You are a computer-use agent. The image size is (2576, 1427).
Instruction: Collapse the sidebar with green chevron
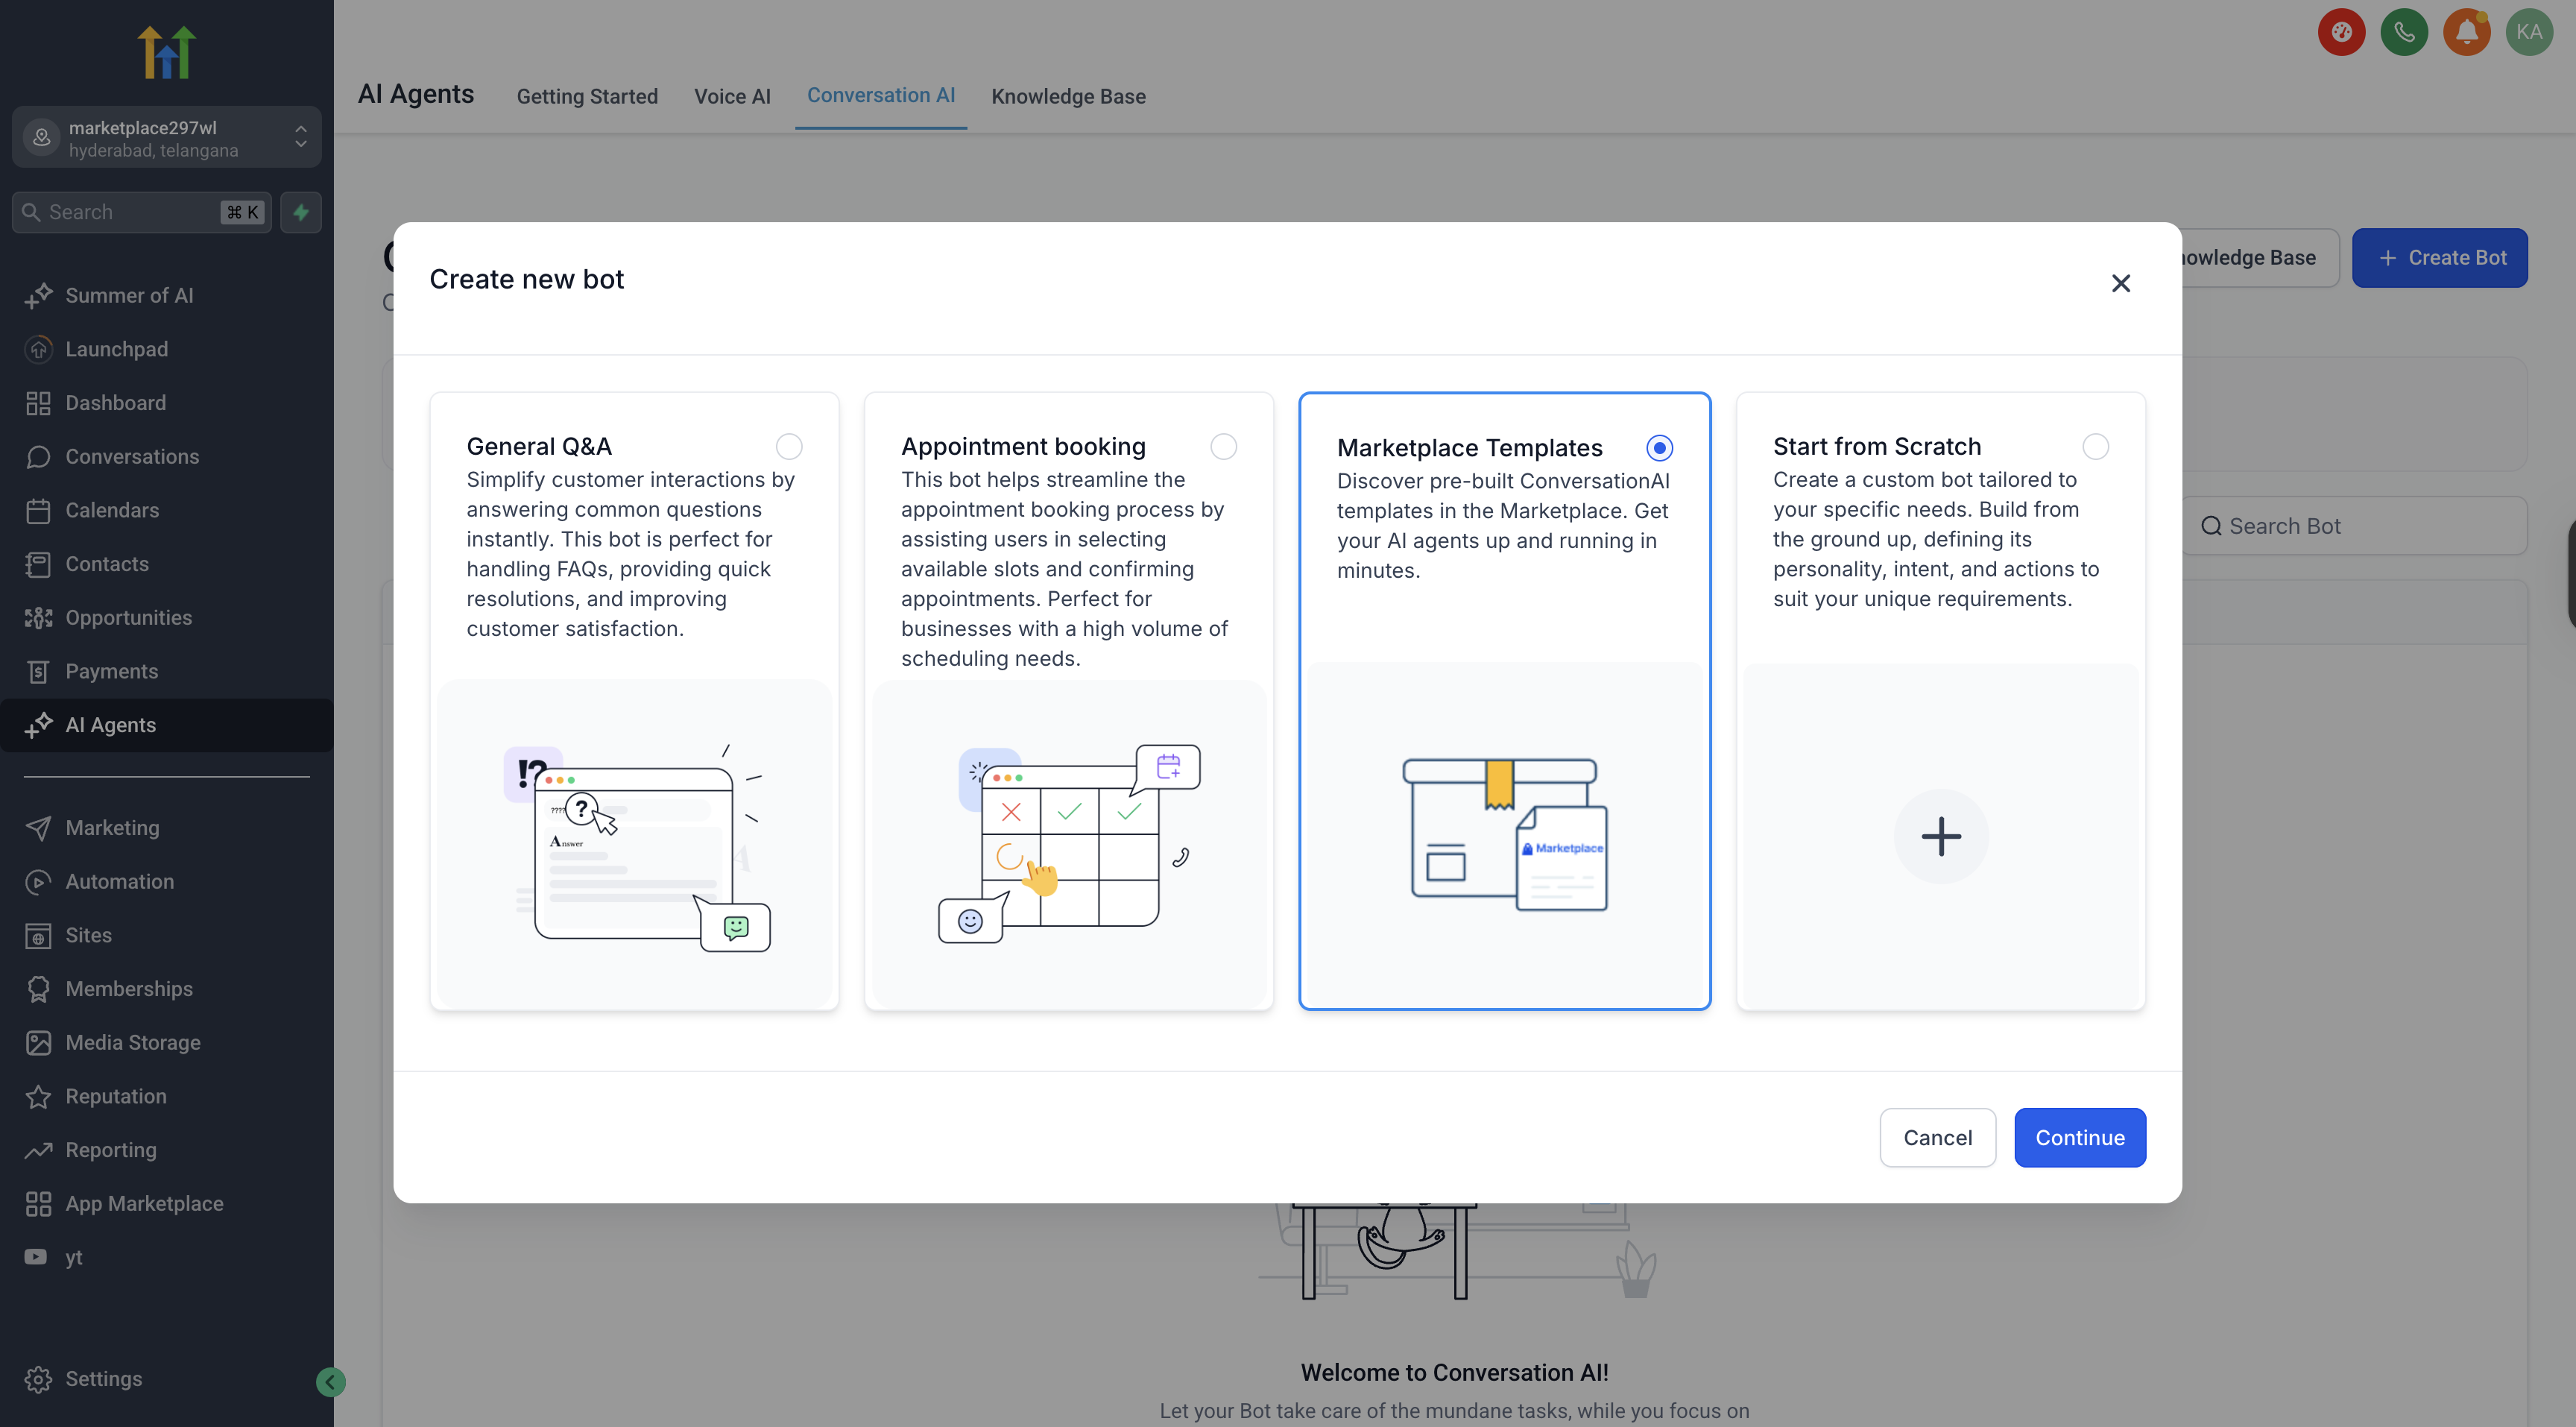(x=331, y=1382)
